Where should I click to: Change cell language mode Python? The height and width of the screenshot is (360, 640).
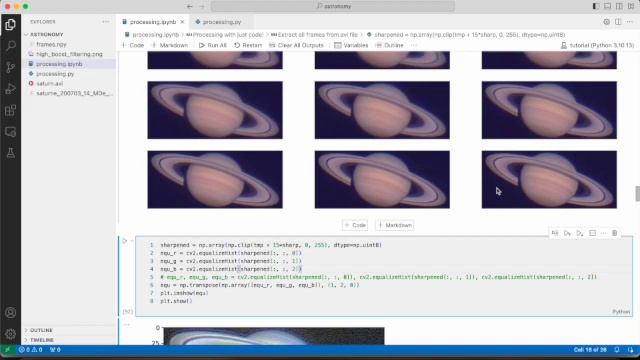point(621,312)
